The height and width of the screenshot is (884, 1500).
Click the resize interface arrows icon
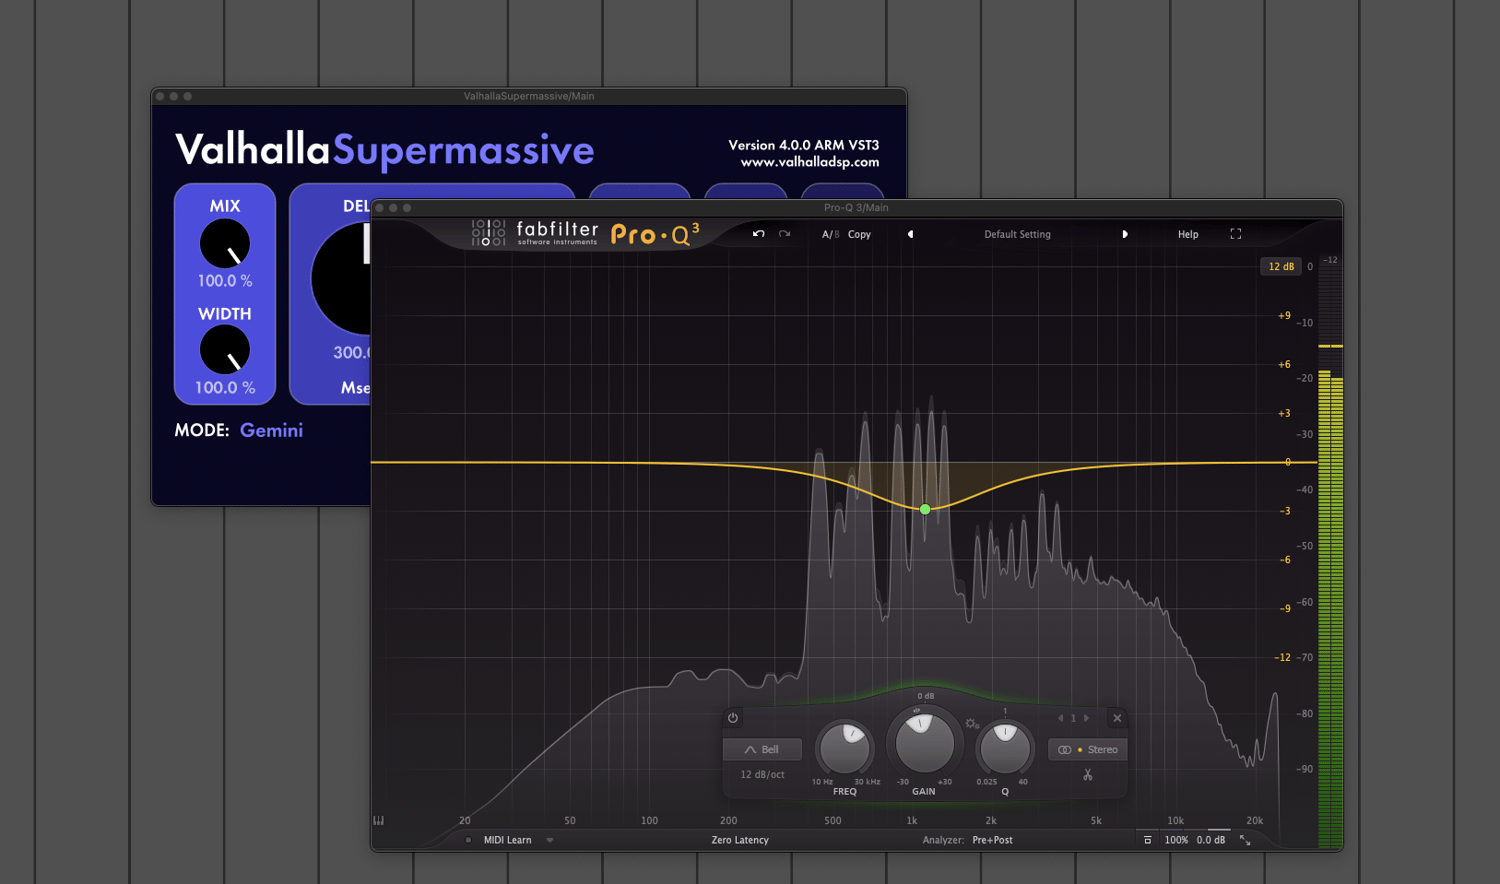pyautogui.click(x=1245, y=840)
